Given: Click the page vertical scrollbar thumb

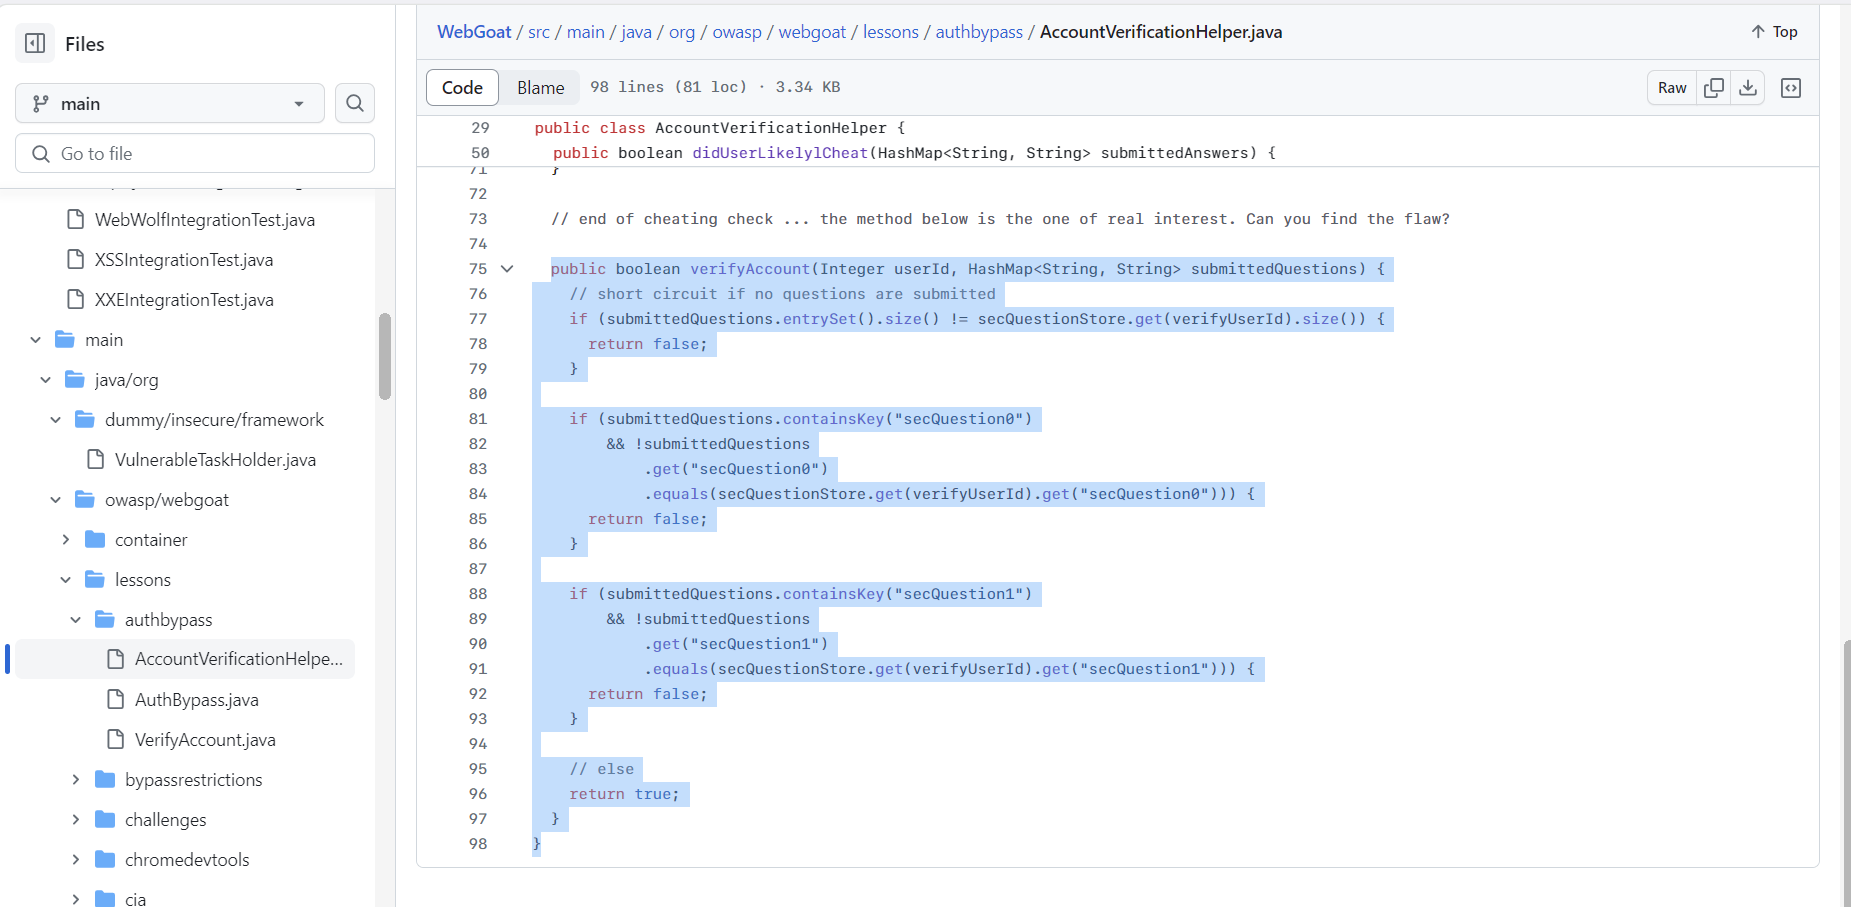Looking at the screenshot, I should [x=1847, y=772].
